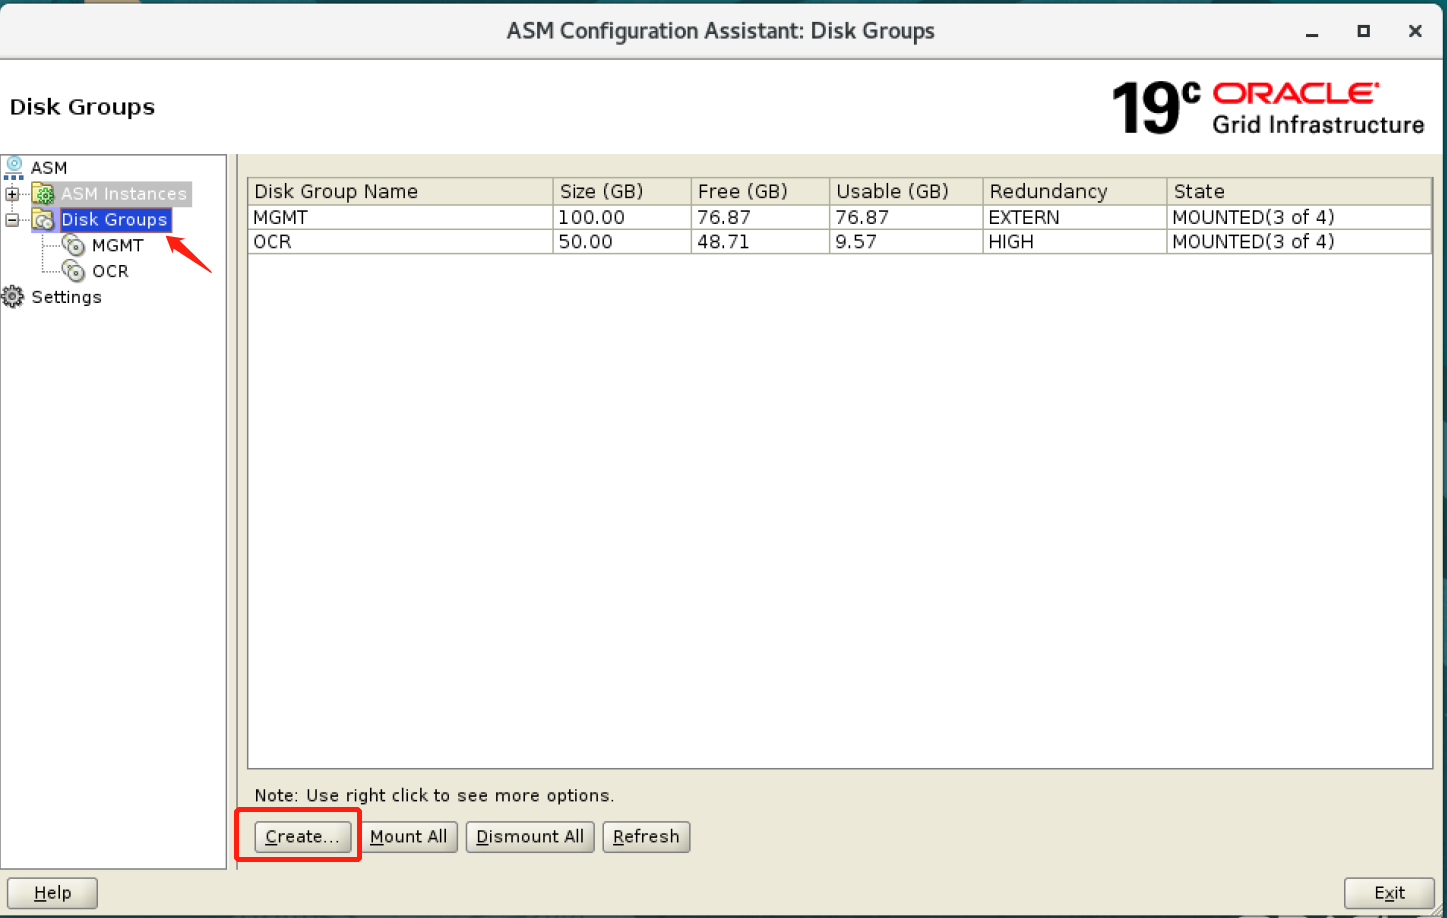The height and width of the screenshot is (918, 1447).
Task: Refresh the disk groups list
Action: [x=646, y=837]
